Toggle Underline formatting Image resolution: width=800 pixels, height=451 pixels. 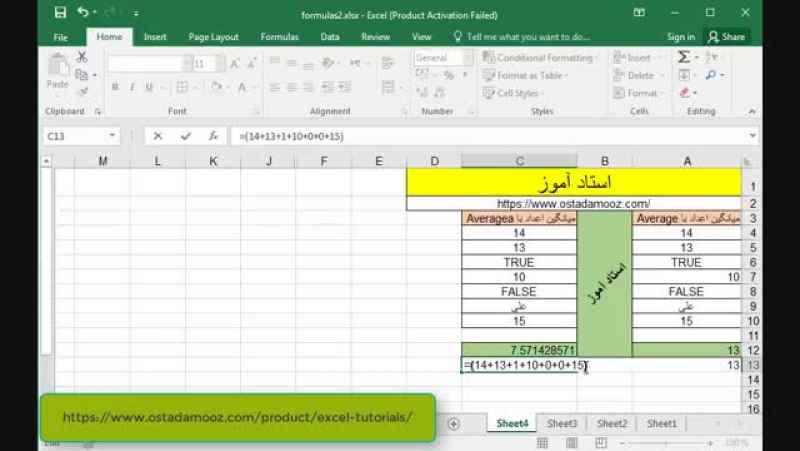tap(149, 87)
